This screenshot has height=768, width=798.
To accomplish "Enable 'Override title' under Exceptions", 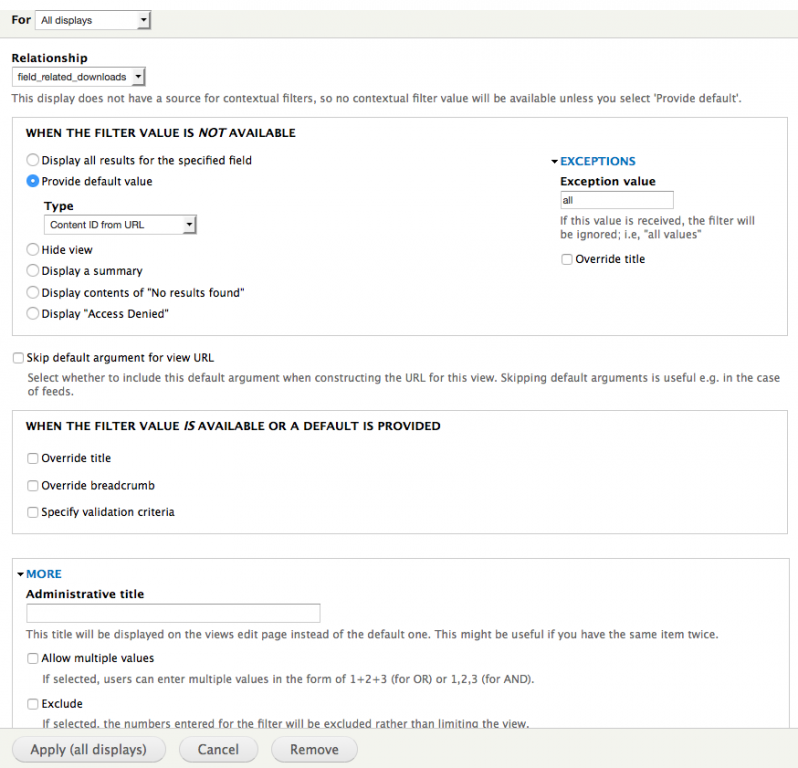I will point(567,259).
